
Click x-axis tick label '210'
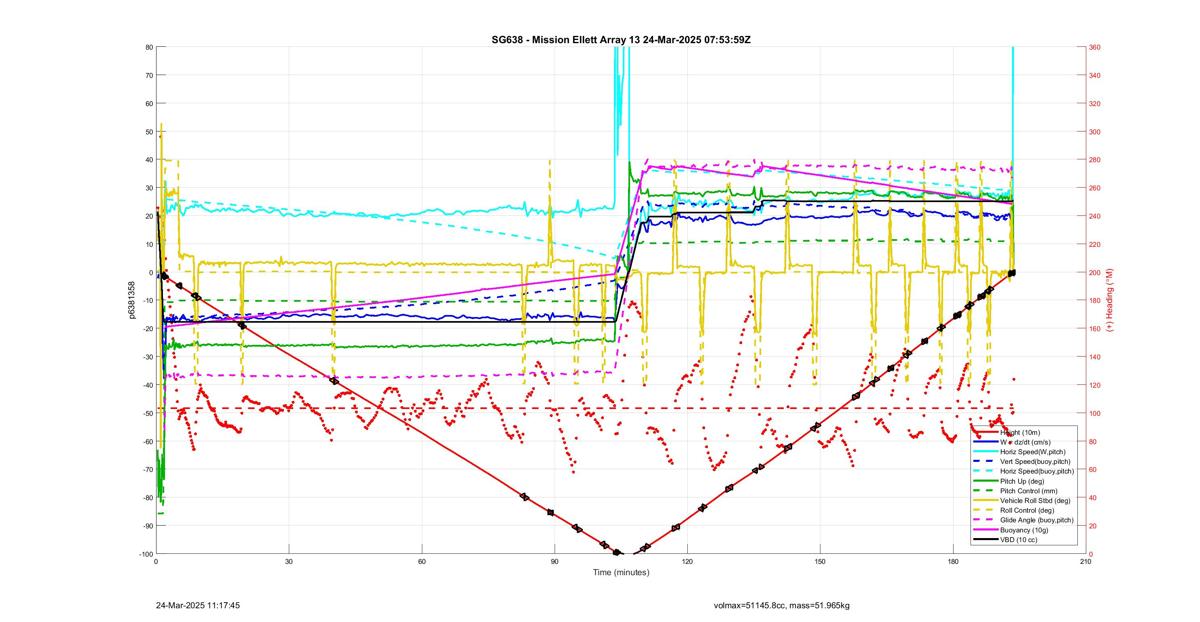[1085, 561]
